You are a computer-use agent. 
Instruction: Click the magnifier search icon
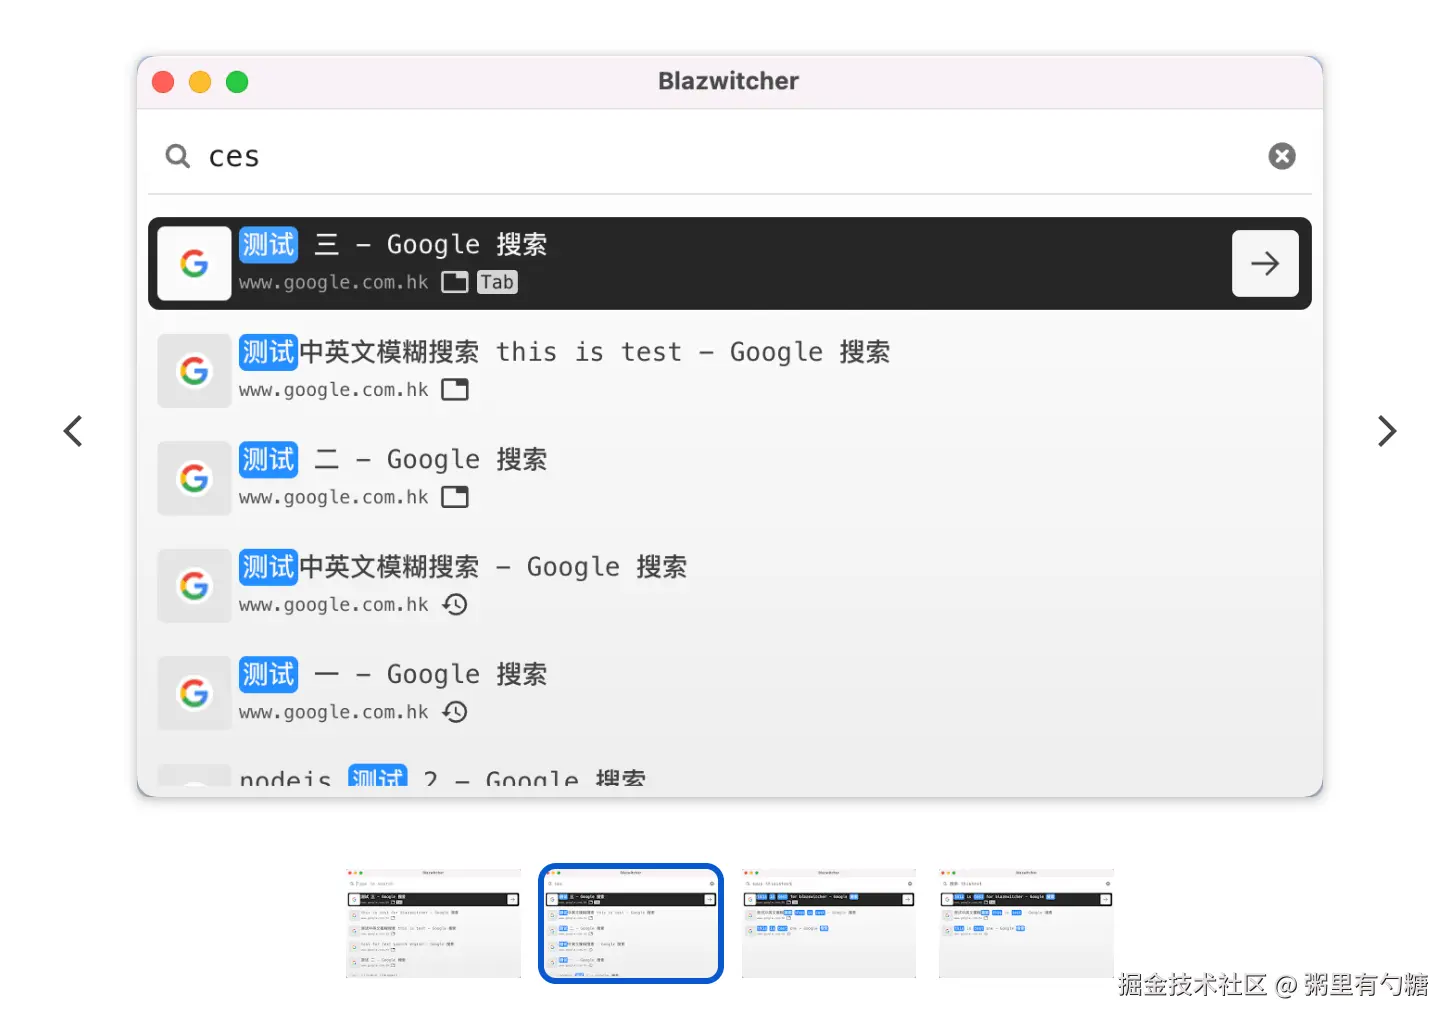pyautogui.click(x=178, y=156)
